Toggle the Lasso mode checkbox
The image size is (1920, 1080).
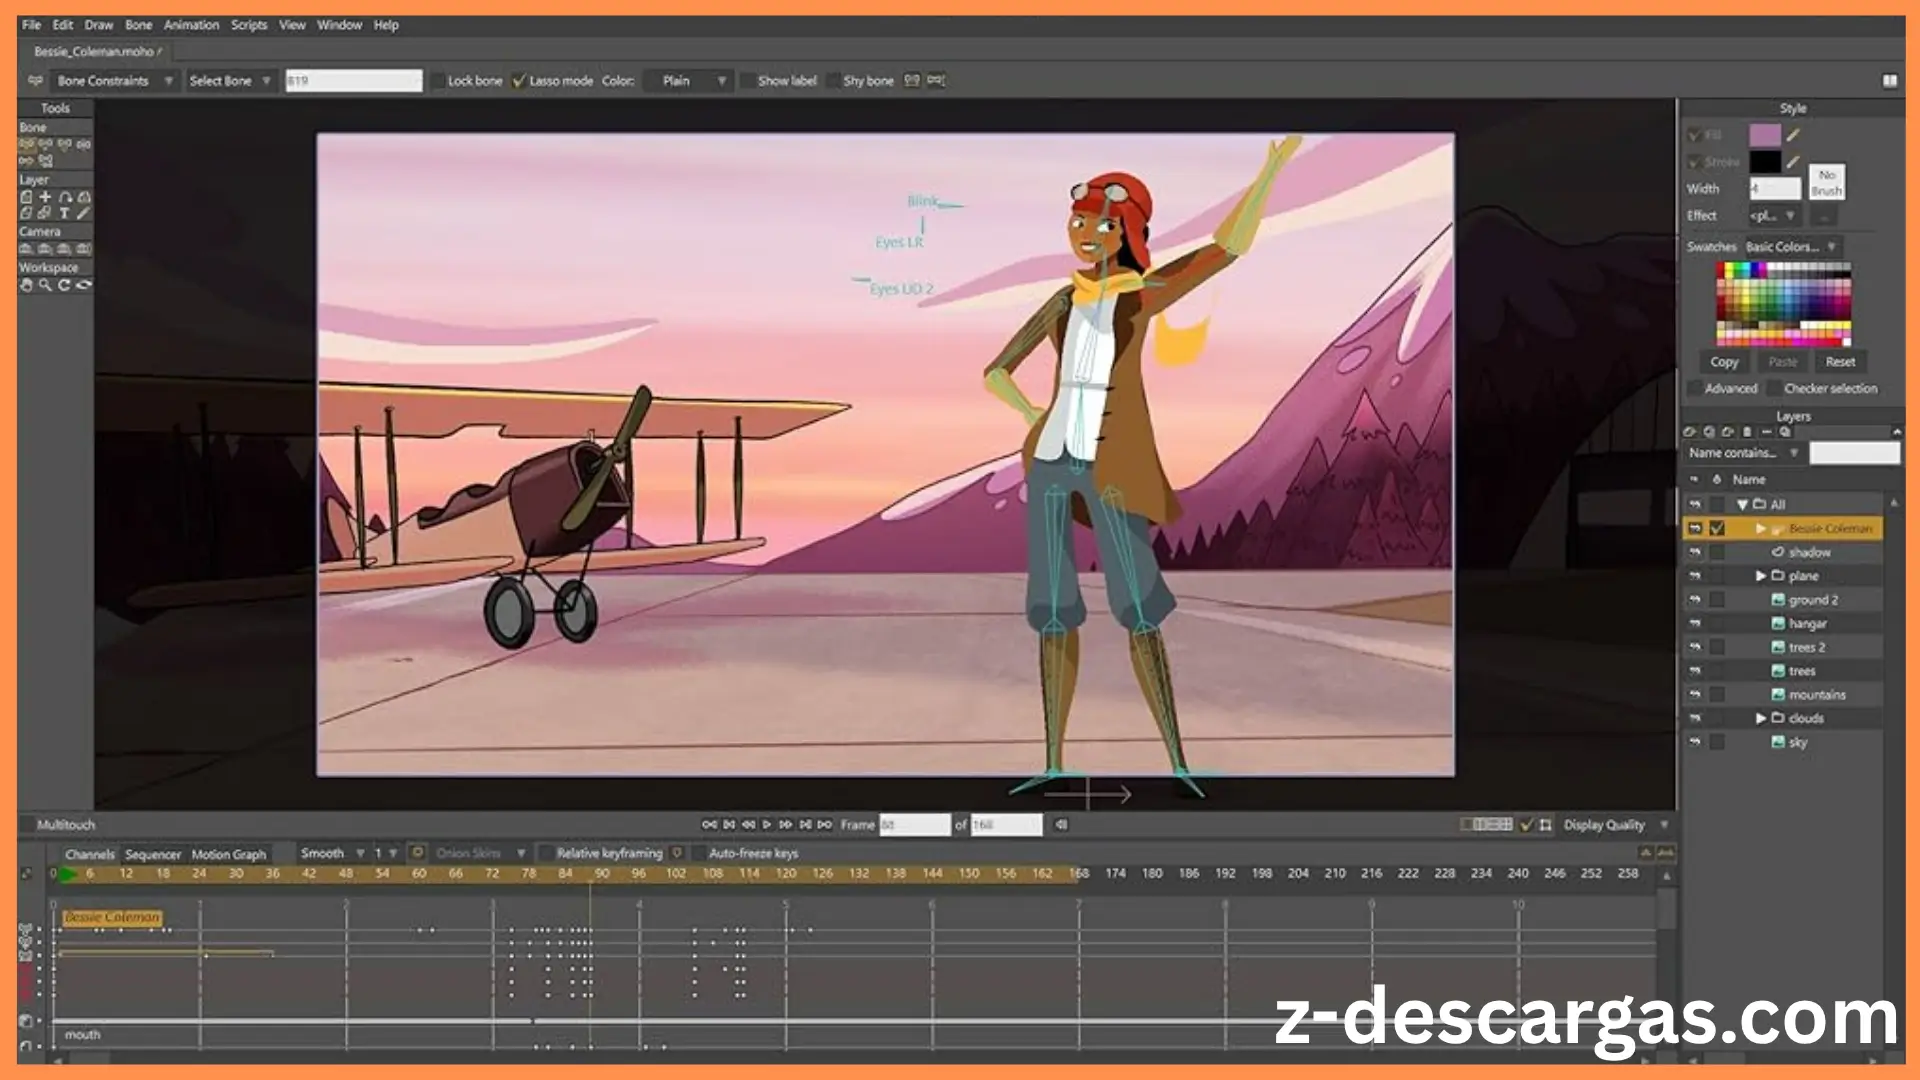pyautogui.click(x=518, y=81)
